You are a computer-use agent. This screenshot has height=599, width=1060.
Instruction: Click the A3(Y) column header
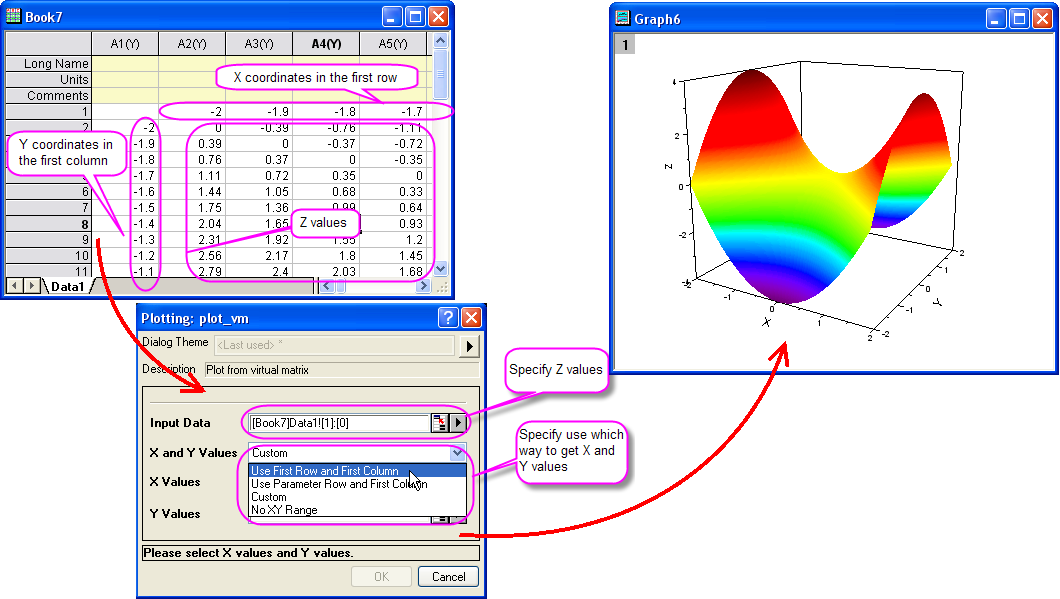coord(259,44)
